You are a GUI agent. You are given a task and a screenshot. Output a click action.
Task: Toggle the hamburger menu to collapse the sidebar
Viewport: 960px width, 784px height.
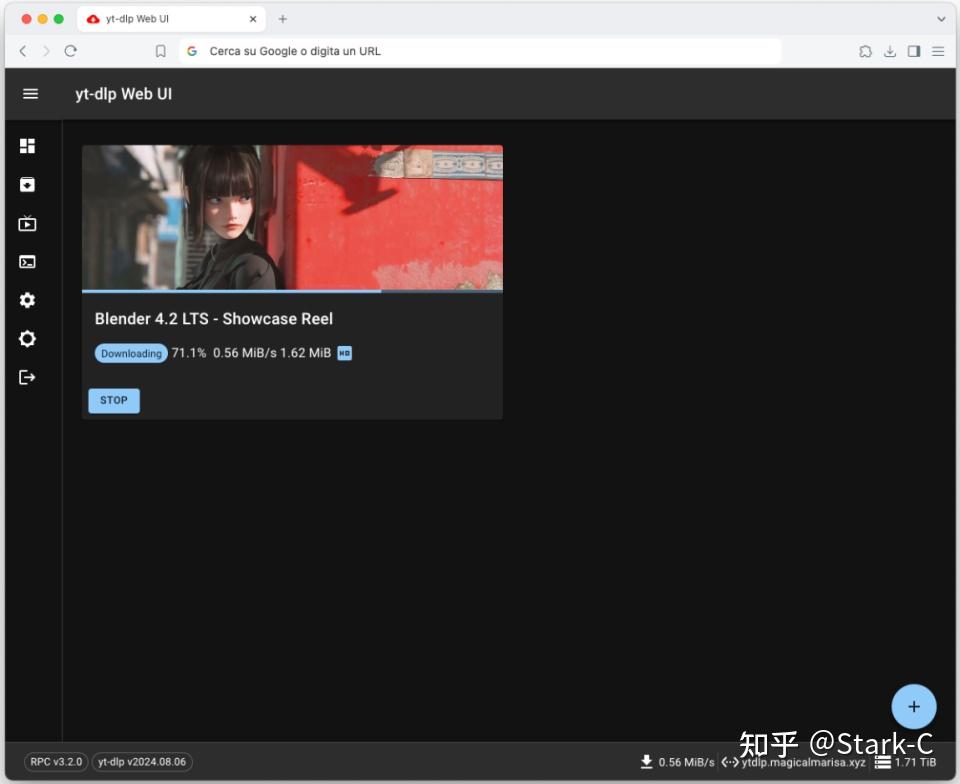[30, 93]
